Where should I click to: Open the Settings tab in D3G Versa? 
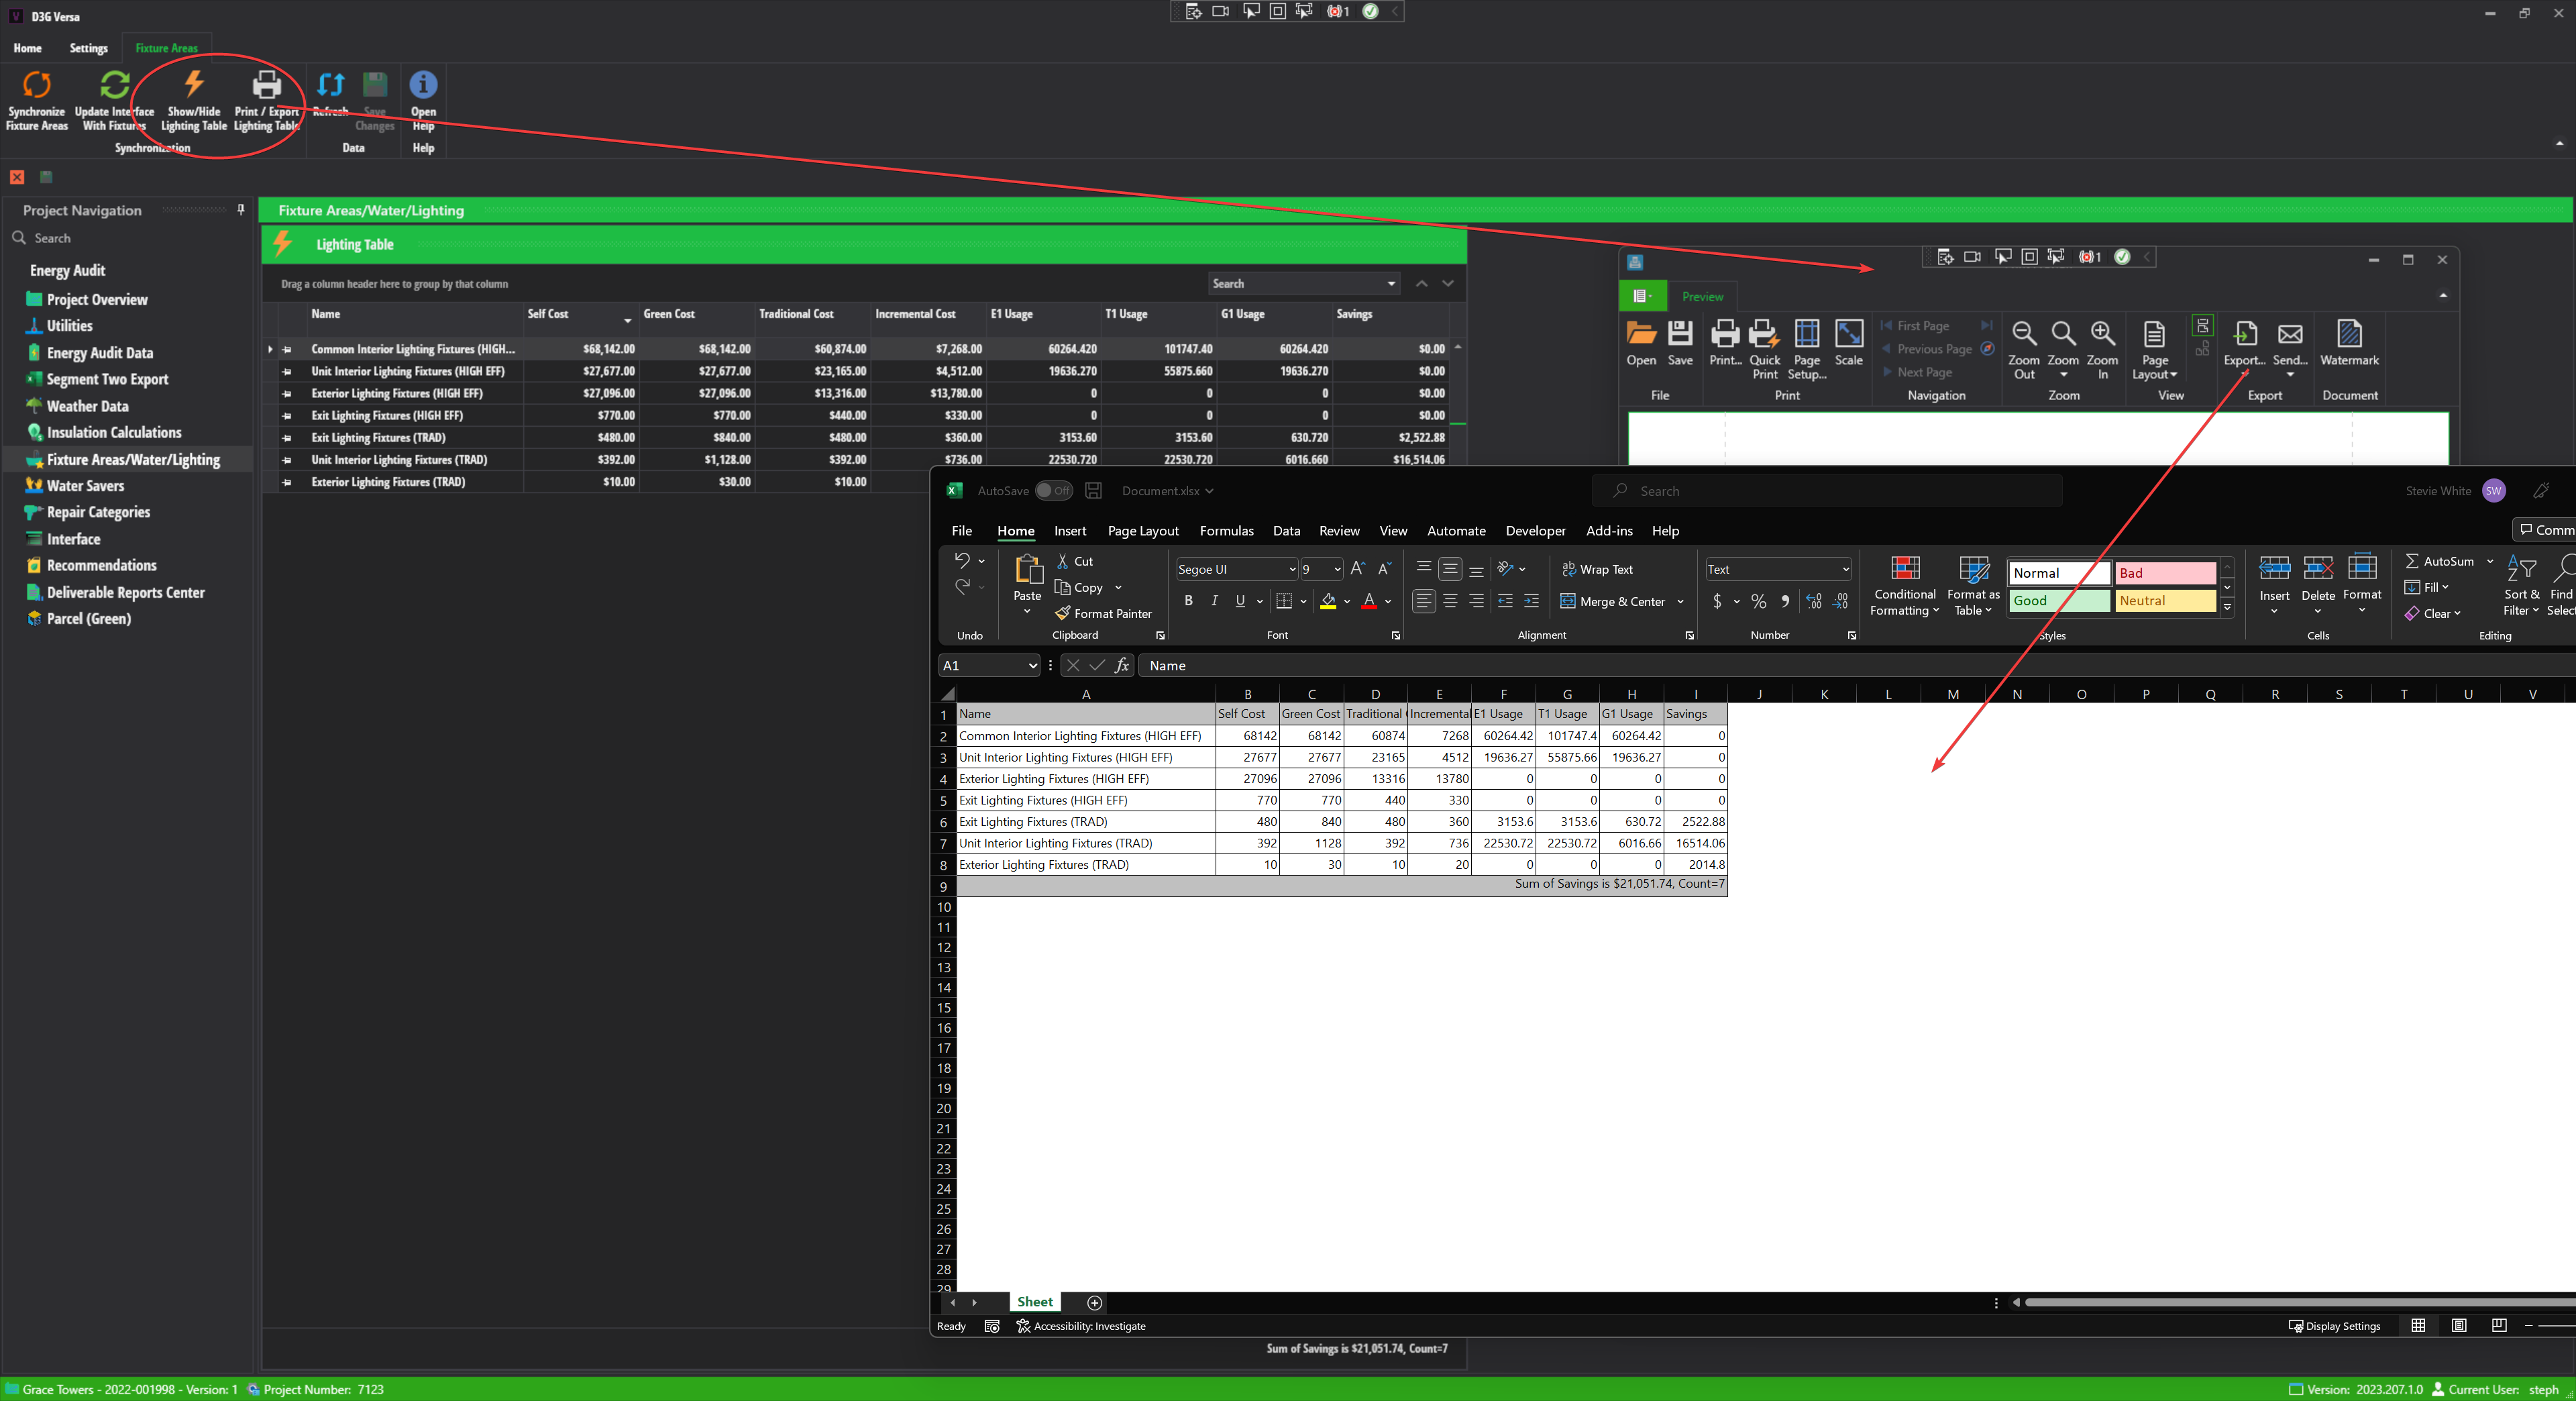pyautogui.click(x=88, y=48)
